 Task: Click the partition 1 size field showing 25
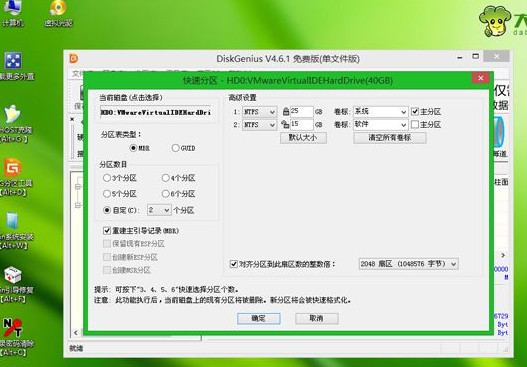click(x=301, y=112)
